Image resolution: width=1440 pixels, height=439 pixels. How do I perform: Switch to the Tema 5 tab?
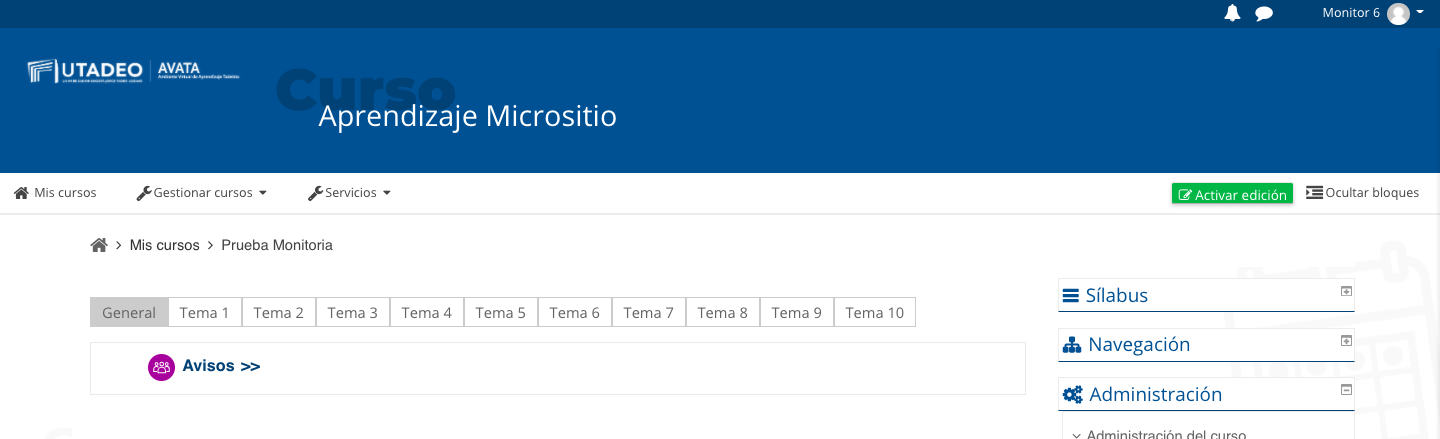pyautogui.click(x=501, y=312)
